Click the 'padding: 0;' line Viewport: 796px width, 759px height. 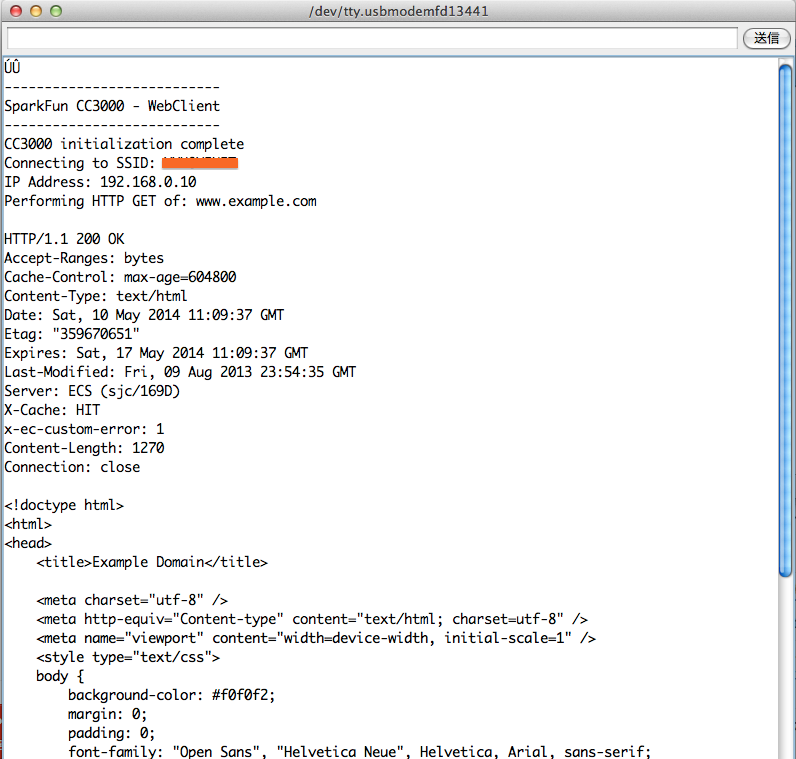click(x=112, y=733)
